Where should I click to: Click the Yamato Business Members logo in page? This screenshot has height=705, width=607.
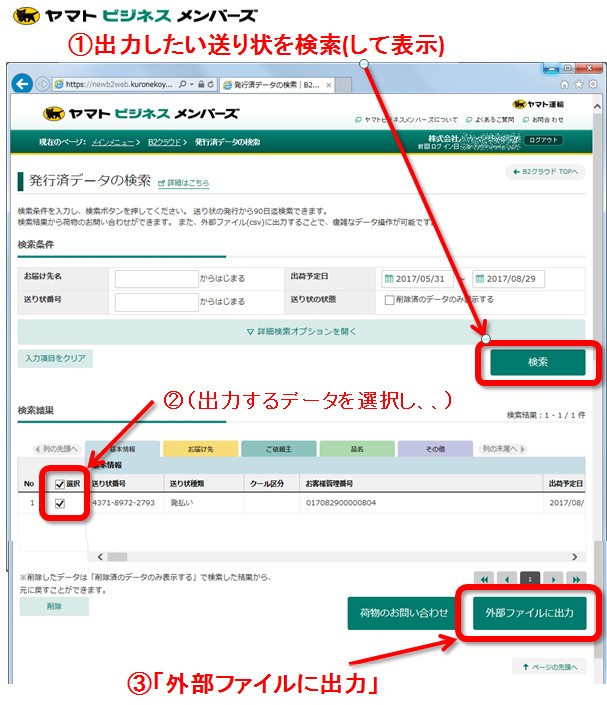141,114
